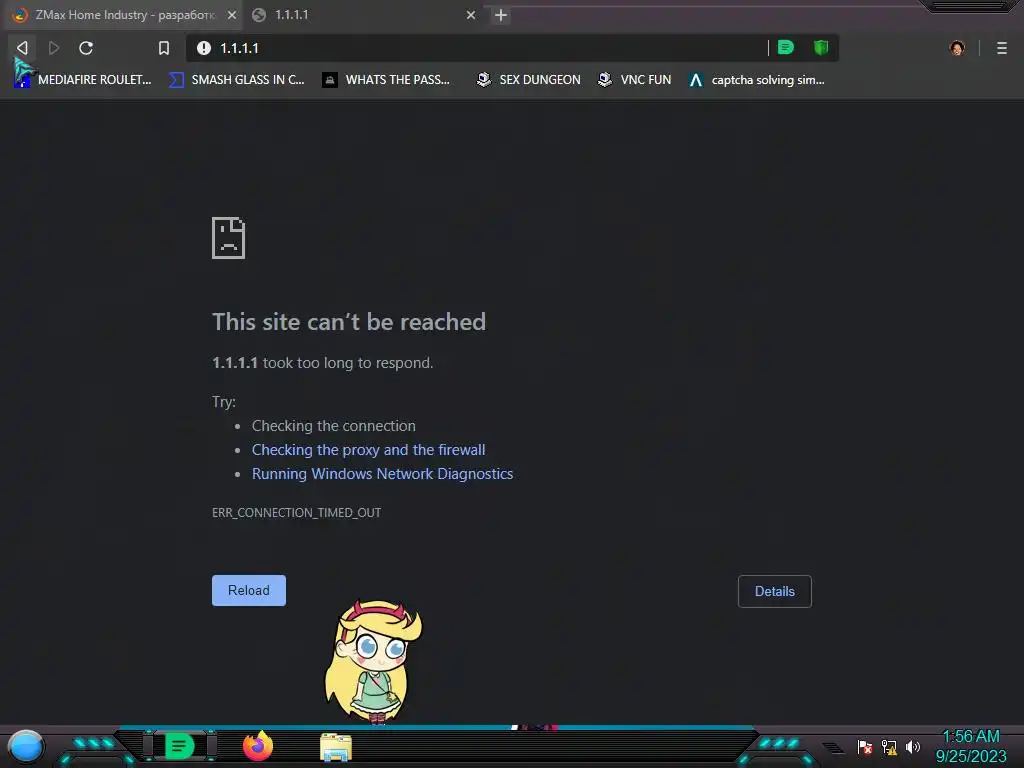The image size is (1024, 768).
Task: Open File Explorer from the taskbar
Action: (336, 747)
